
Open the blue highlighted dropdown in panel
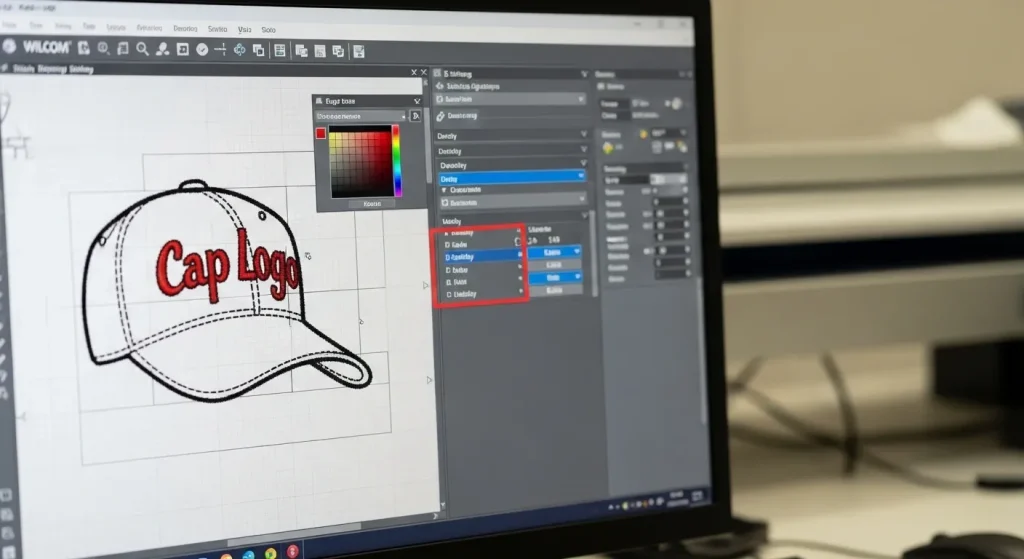tap(511, 178)
